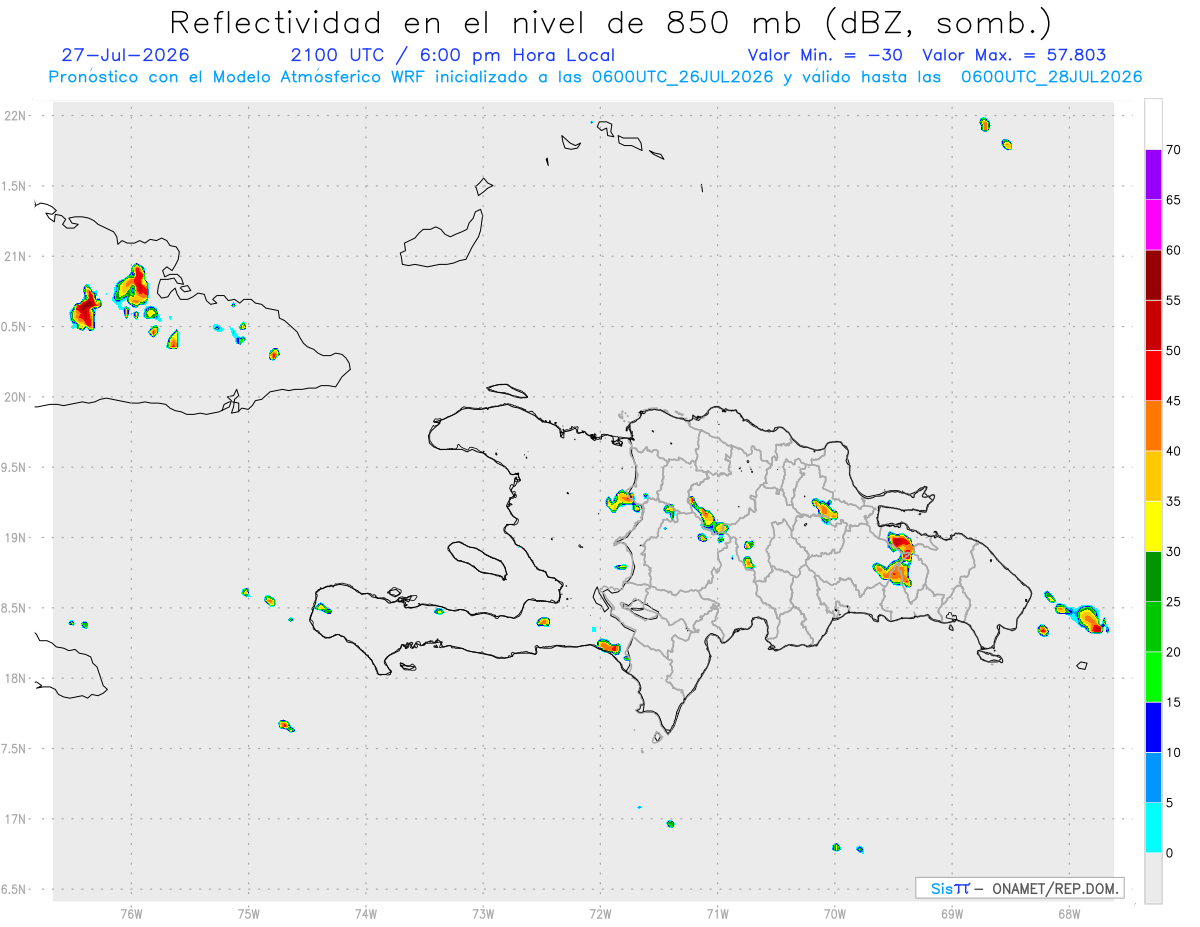Click the "Valor Min. = -30" text
This screenshot has height=927, width=1200.
click(x=825, y=55)
